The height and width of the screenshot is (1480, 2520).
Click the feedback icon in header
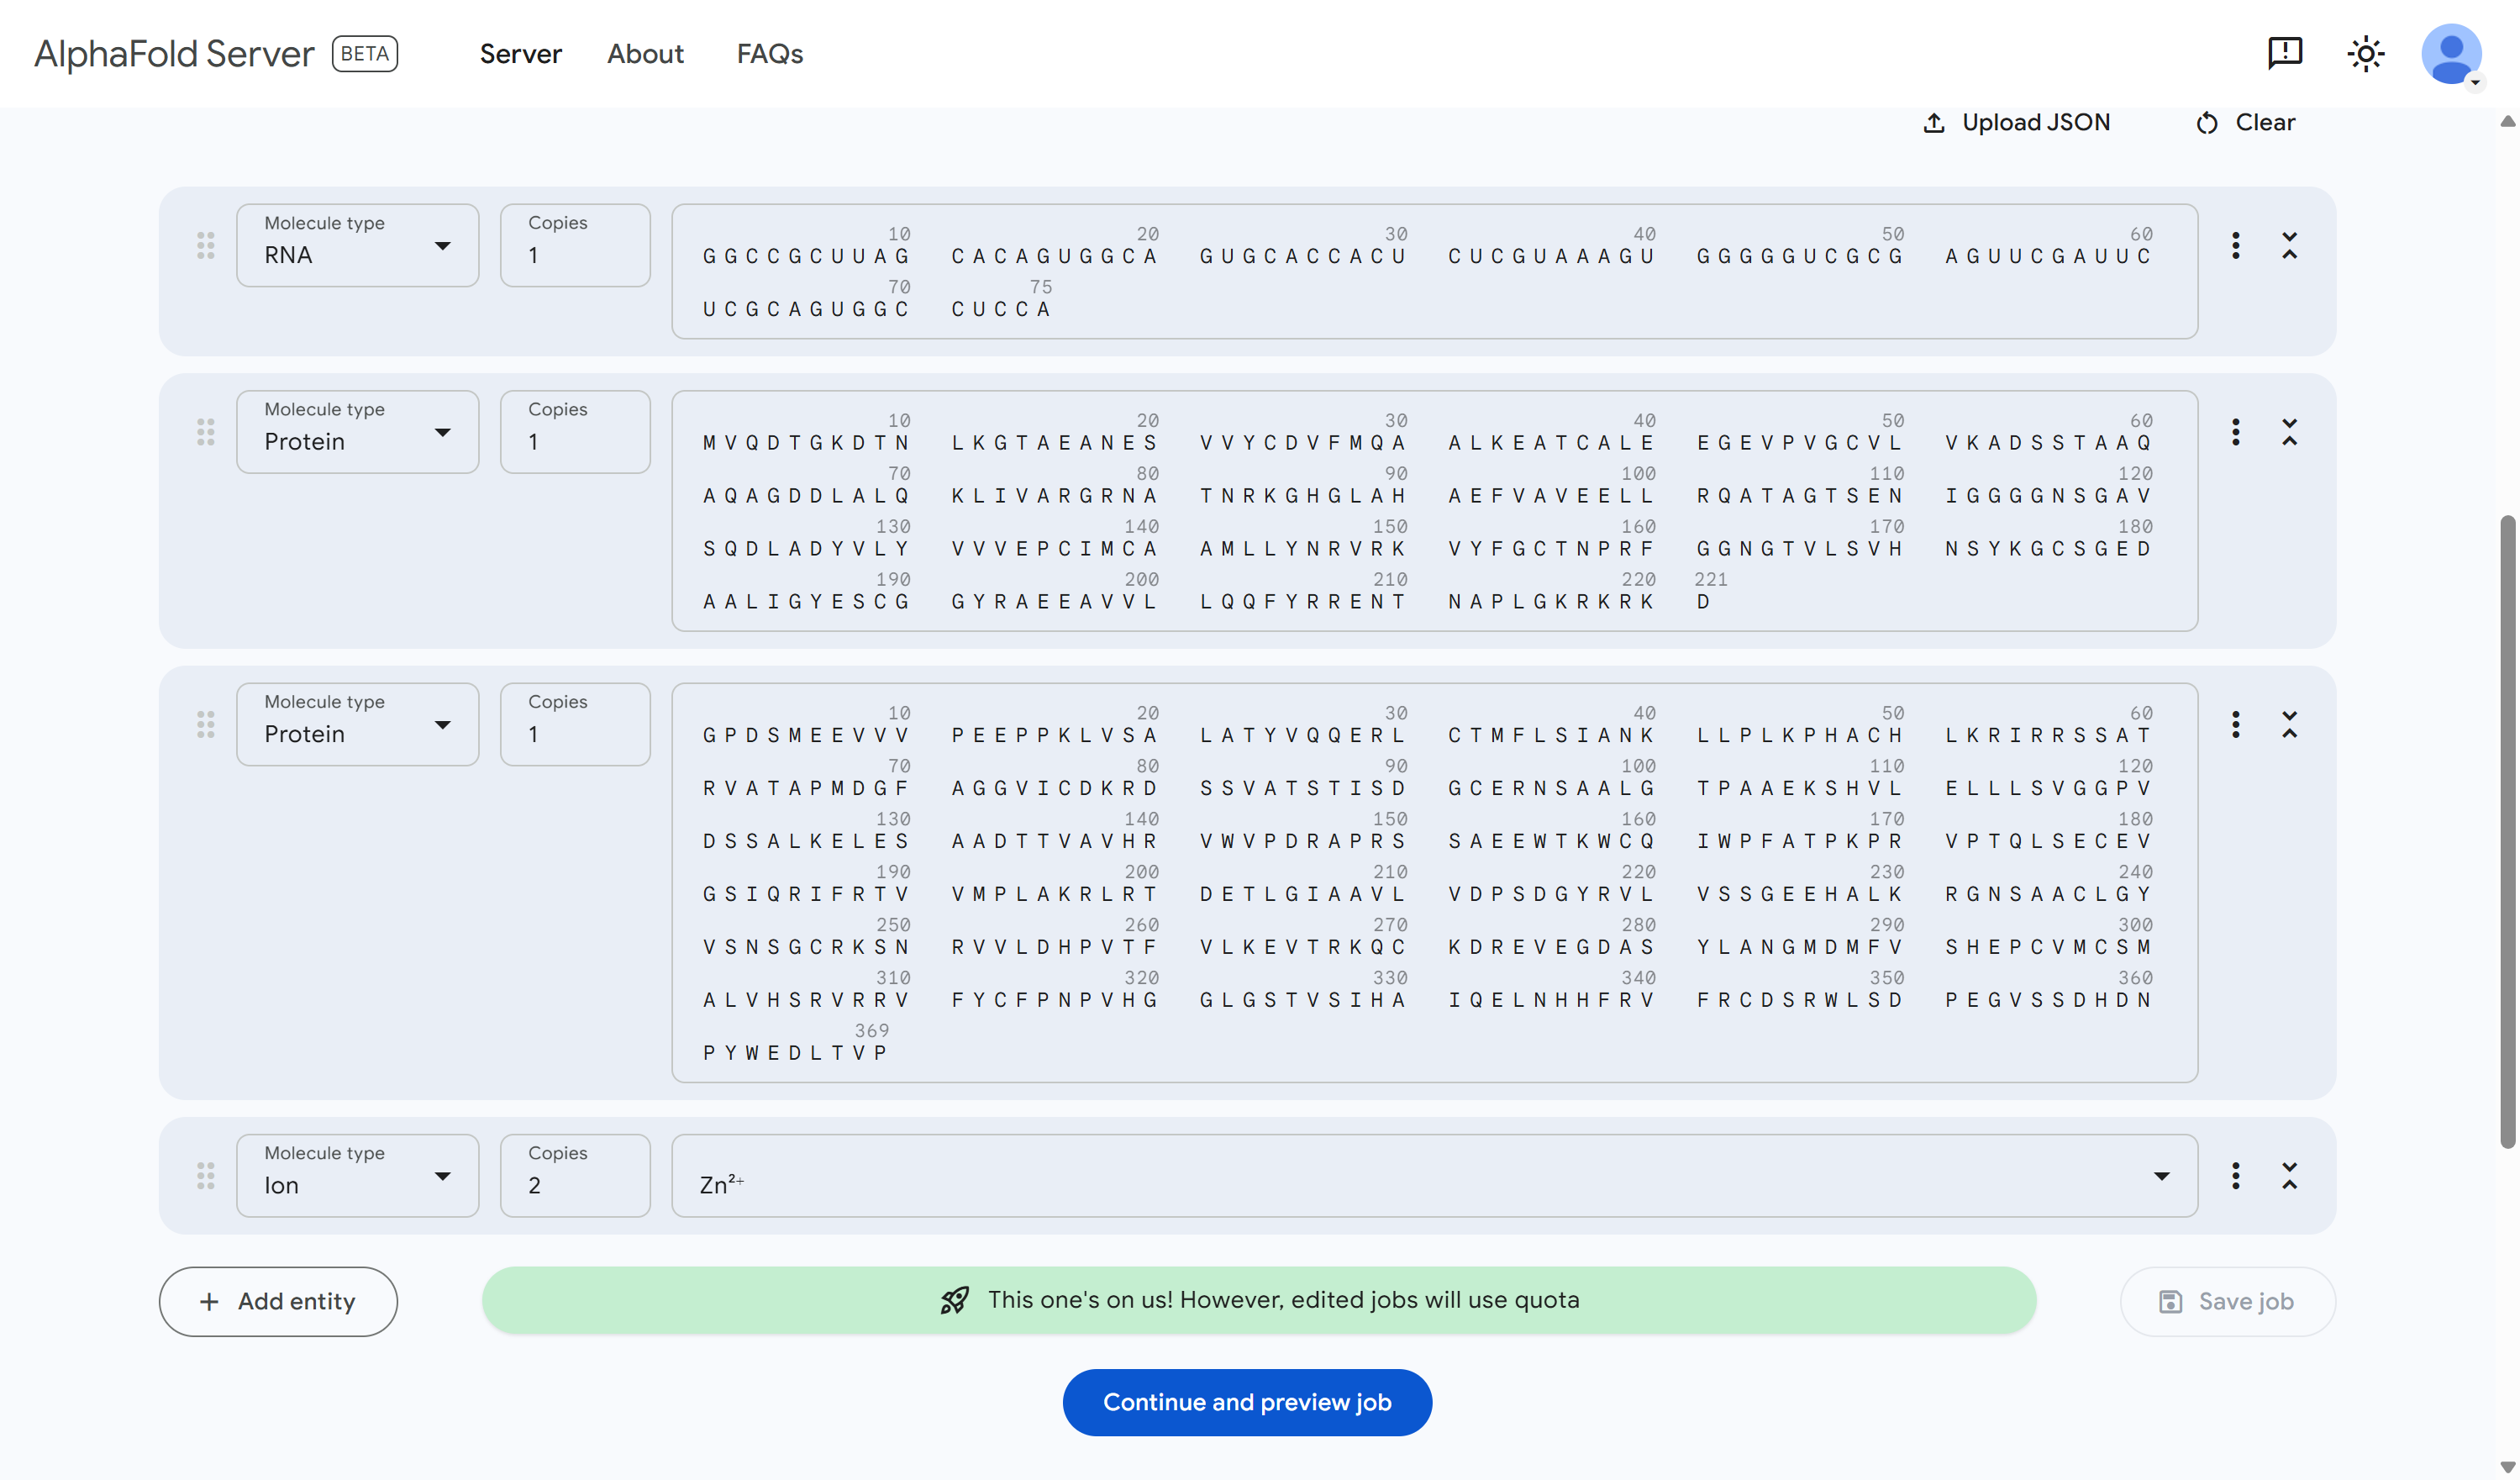[2284, 52]
